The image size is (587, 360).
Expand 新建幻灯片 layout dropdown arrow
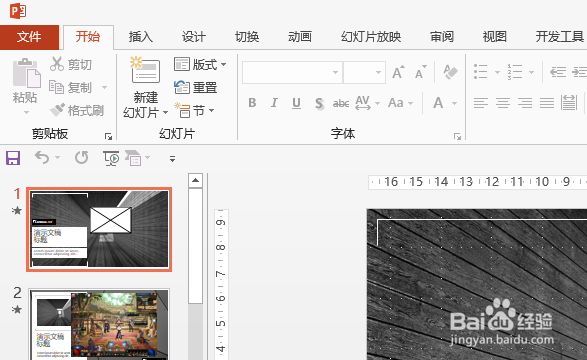[165, 112]
